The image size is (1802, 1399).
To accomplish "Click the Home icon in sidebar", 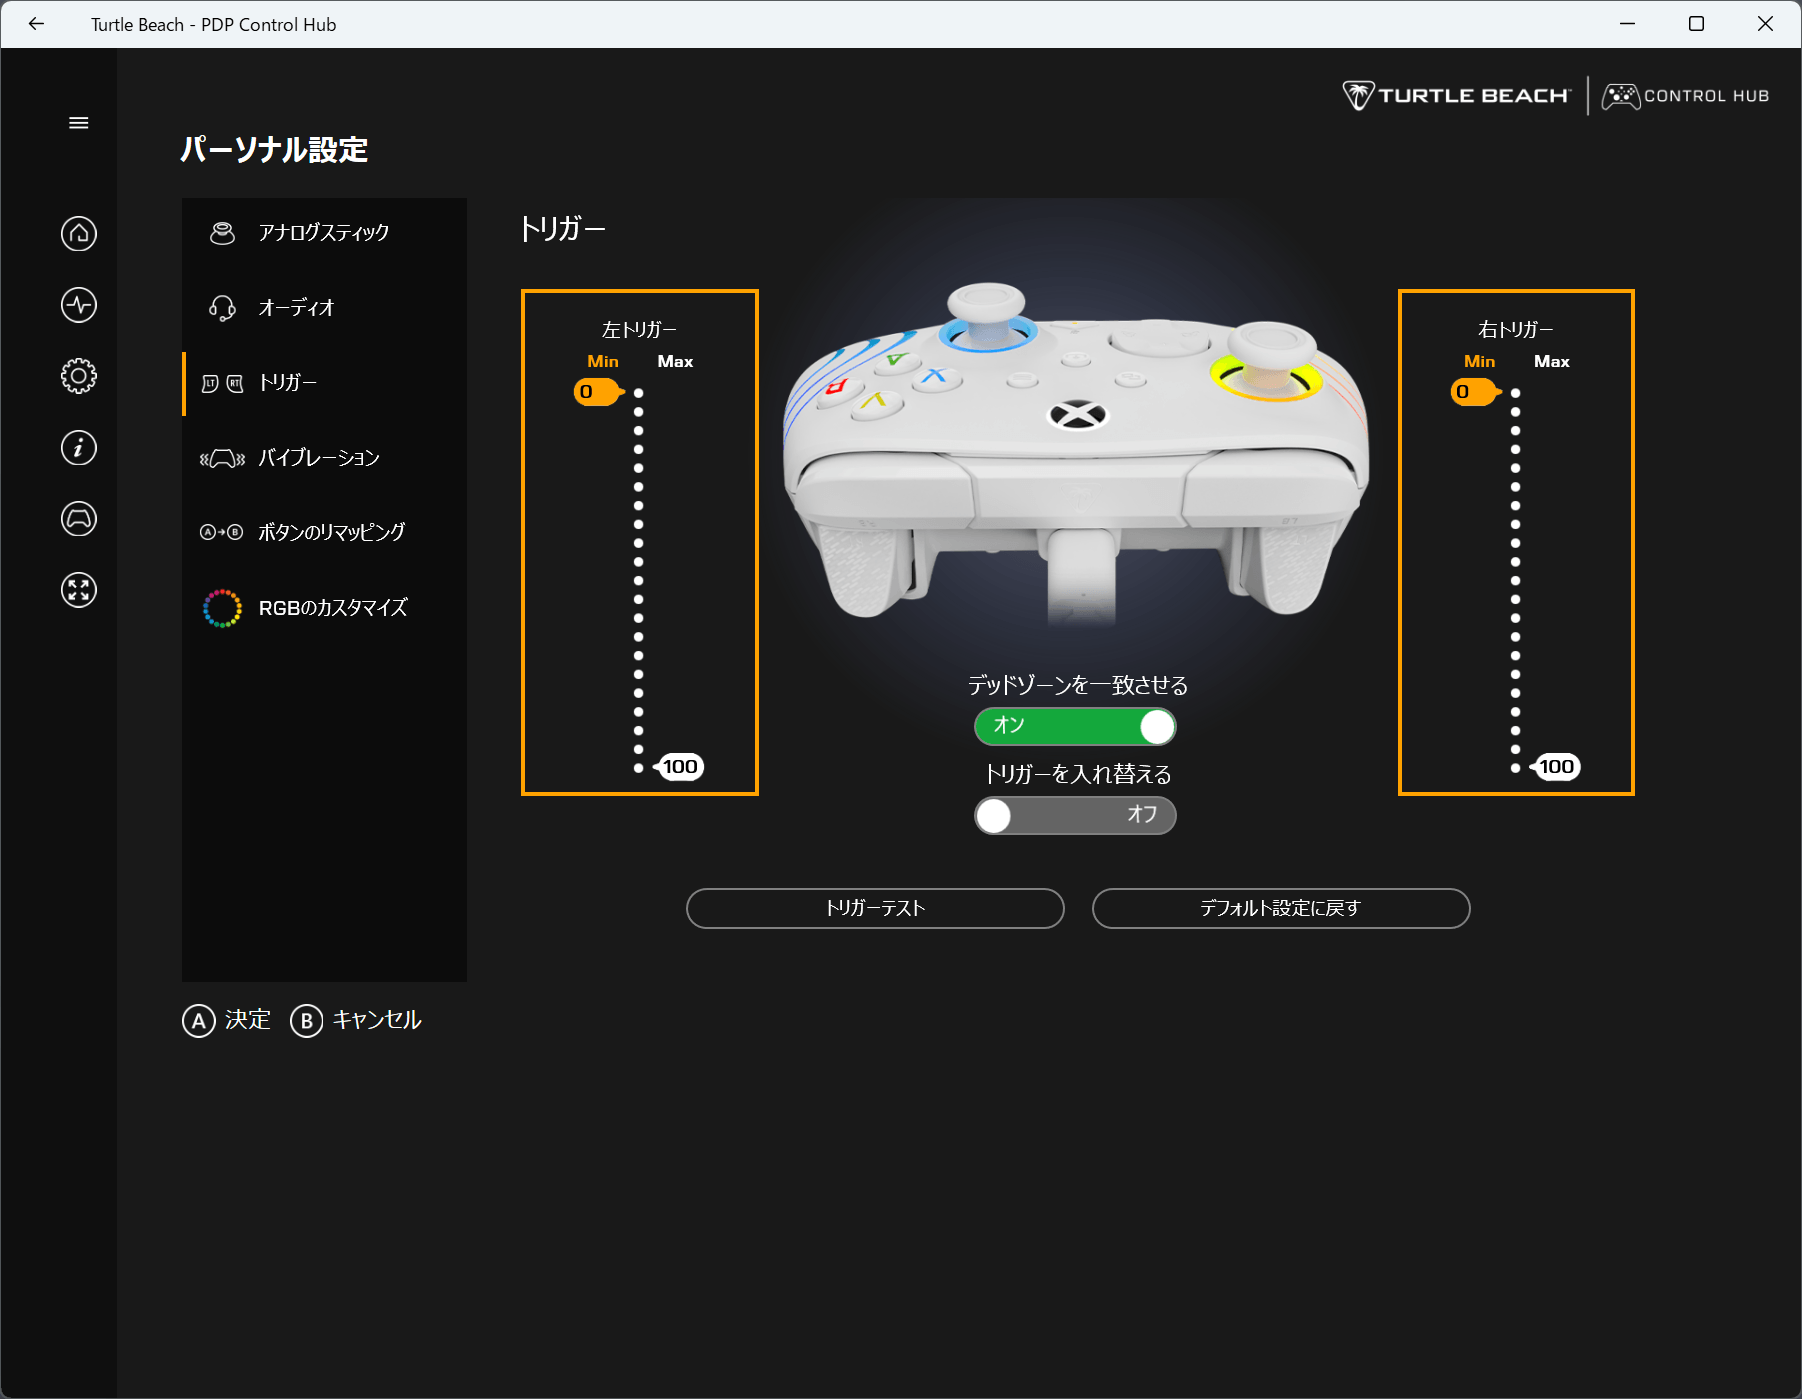I will [x=79, y=234].
